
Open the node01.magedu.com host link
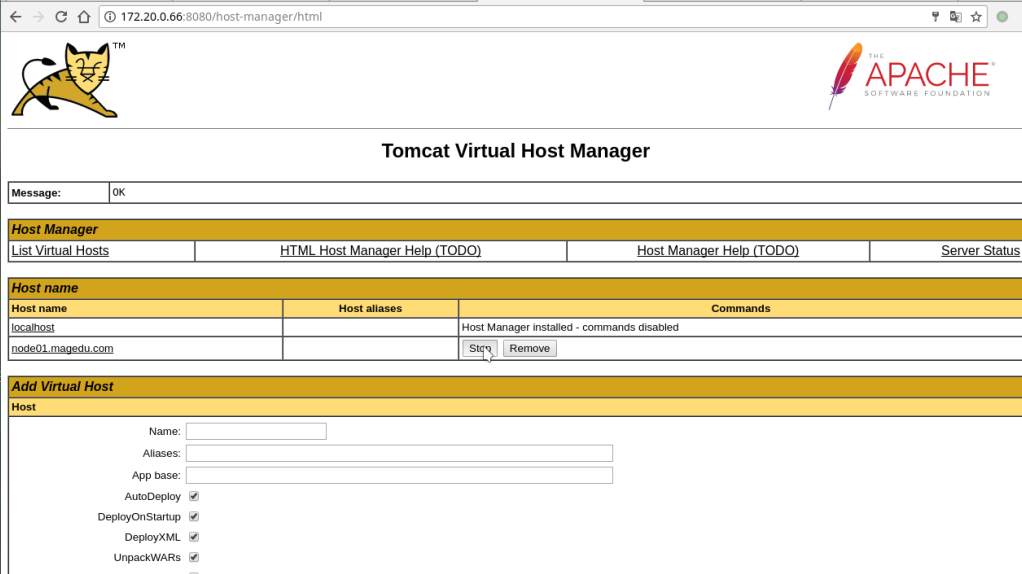click(63, 349)
